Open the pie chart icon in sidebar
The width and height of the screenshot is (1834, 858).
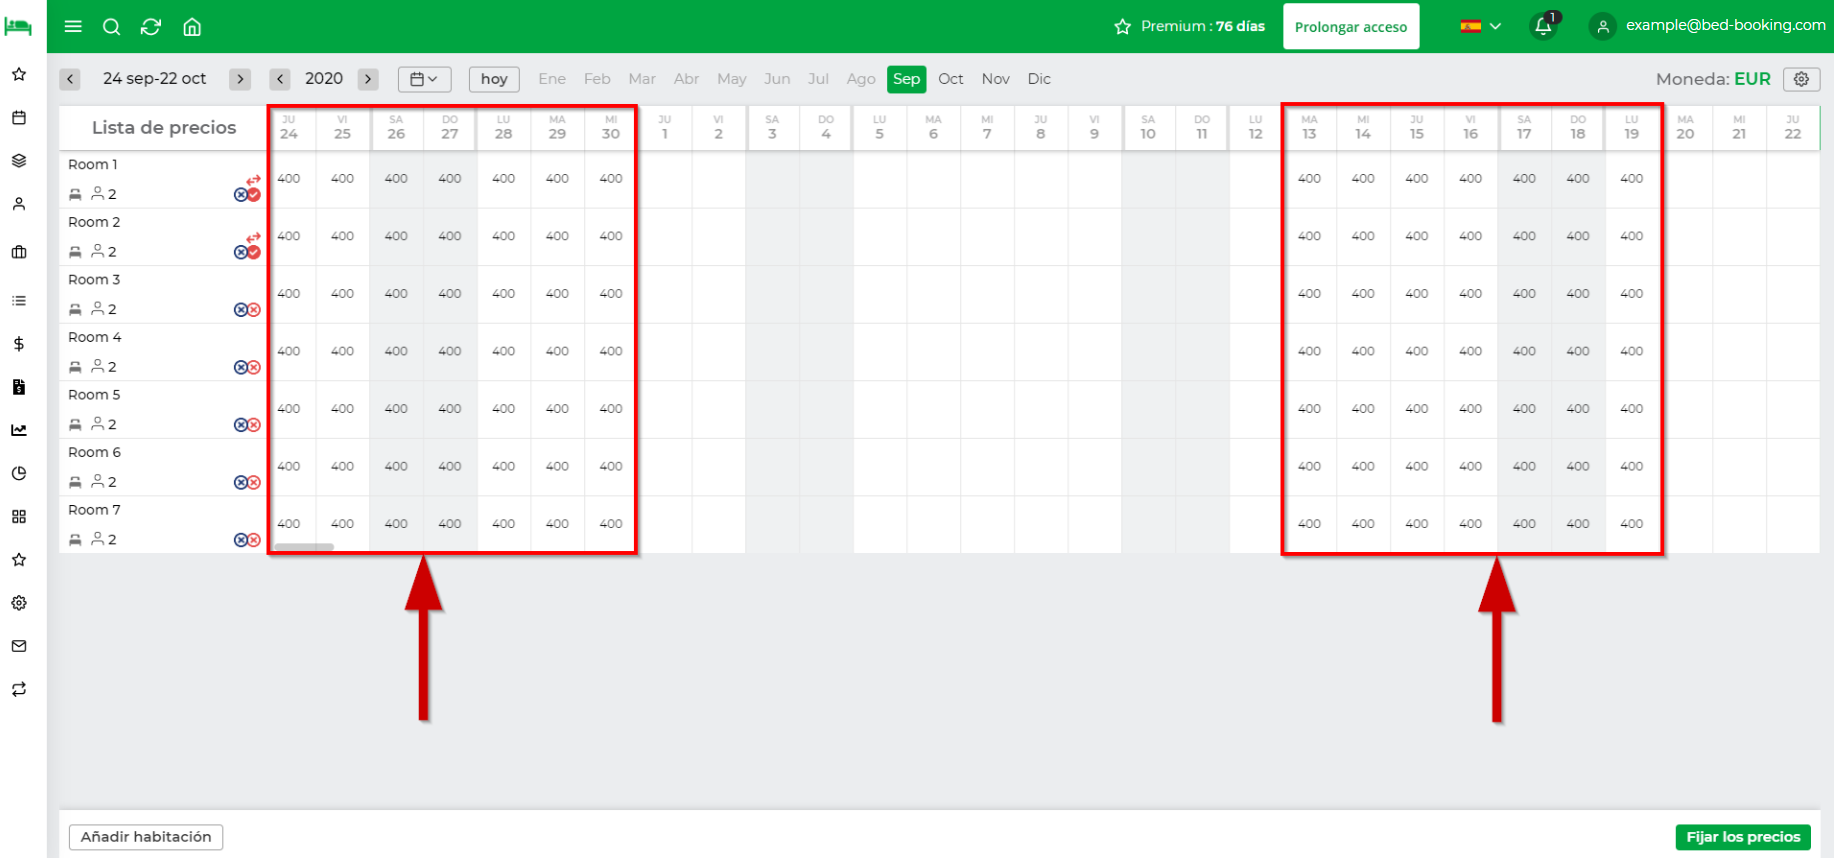19,473
